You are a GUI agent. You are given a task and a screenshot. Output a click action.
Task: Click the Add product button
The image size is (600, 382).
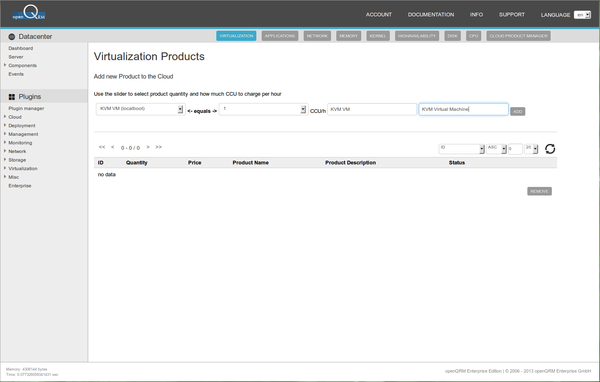[x=517, y=111]
